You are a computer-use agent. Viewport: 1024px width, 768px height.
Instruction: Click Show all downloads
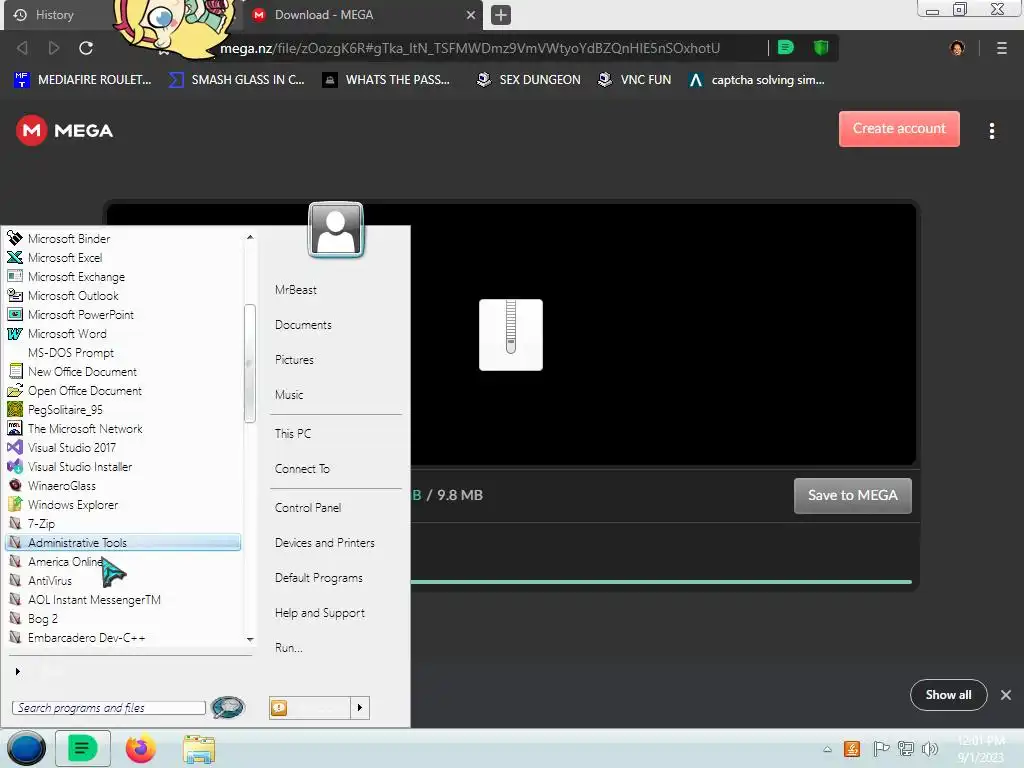pyautogui.click(x=948, y=695)
